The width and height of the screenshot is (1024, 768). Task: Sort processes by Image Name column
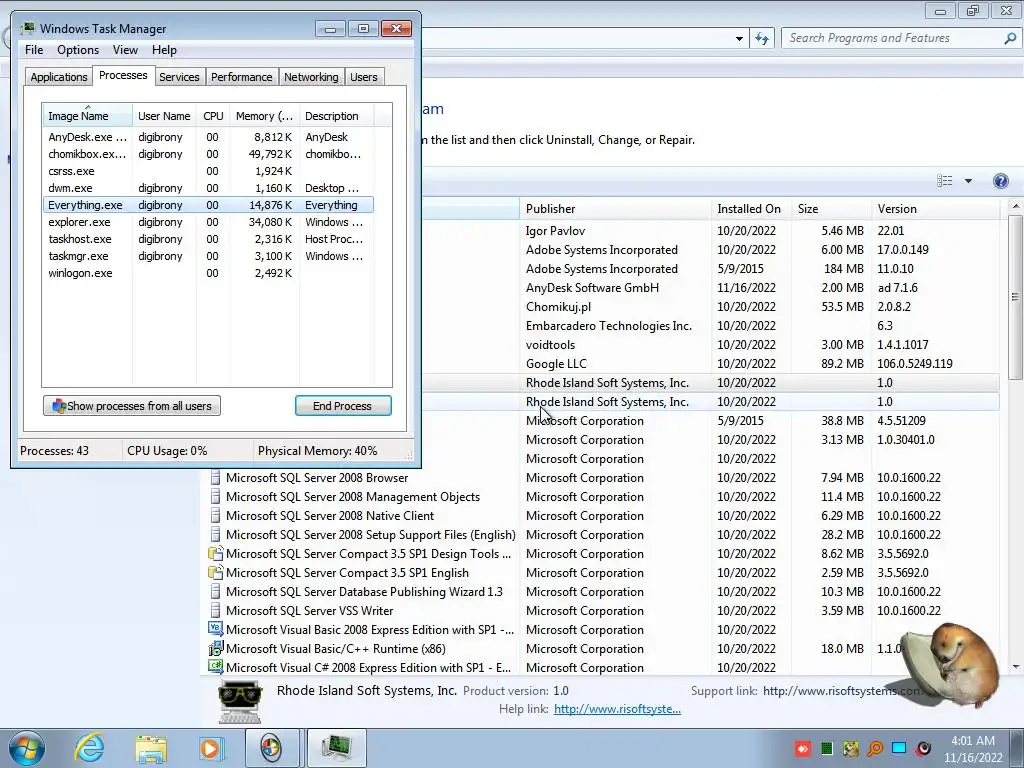pyautogui.click(x=88, y=116)
